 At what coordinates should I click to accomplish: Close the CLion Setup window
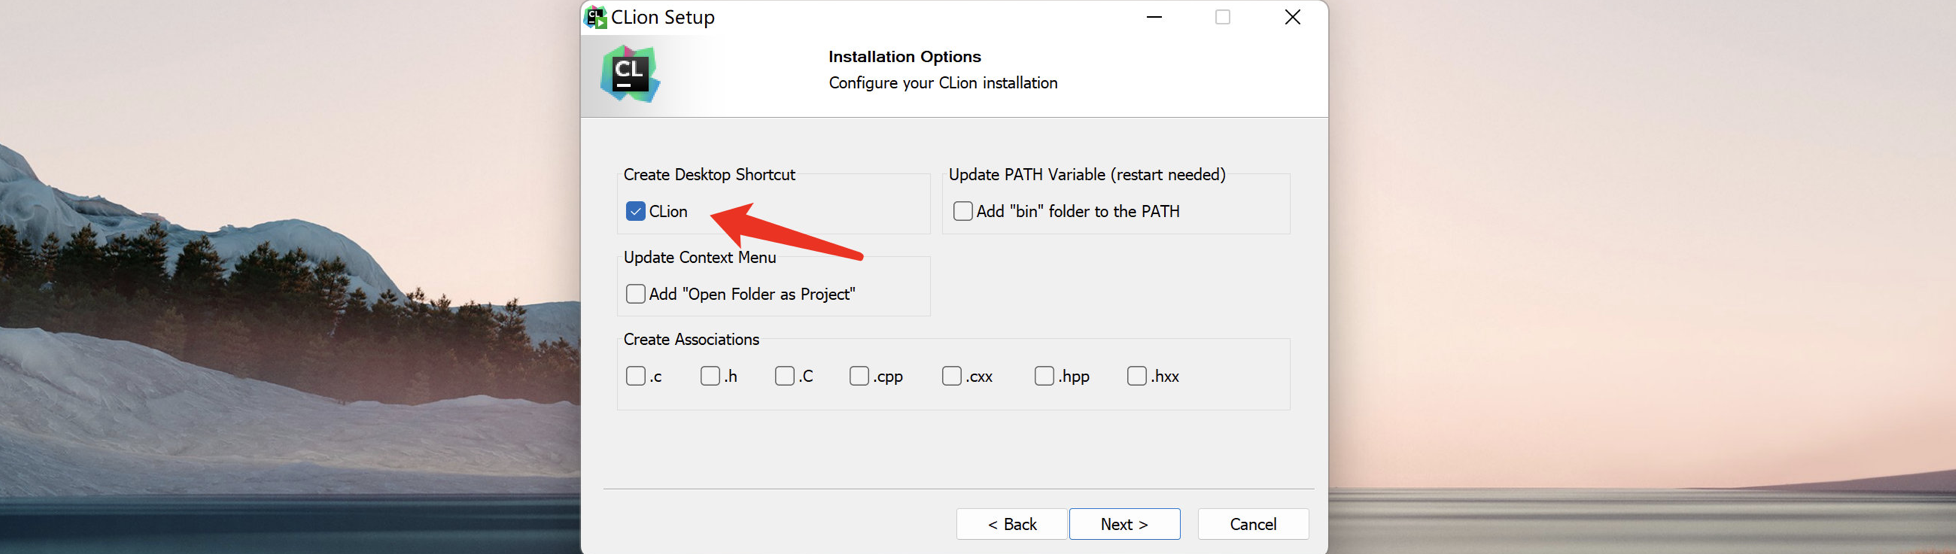click(x=1292, y=17)
